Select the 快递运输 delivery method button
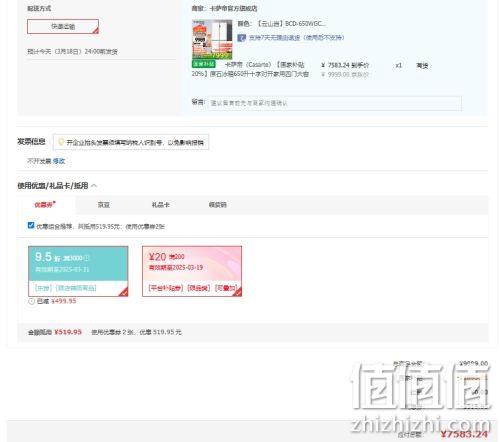500x442 pixels. (63, 27)
